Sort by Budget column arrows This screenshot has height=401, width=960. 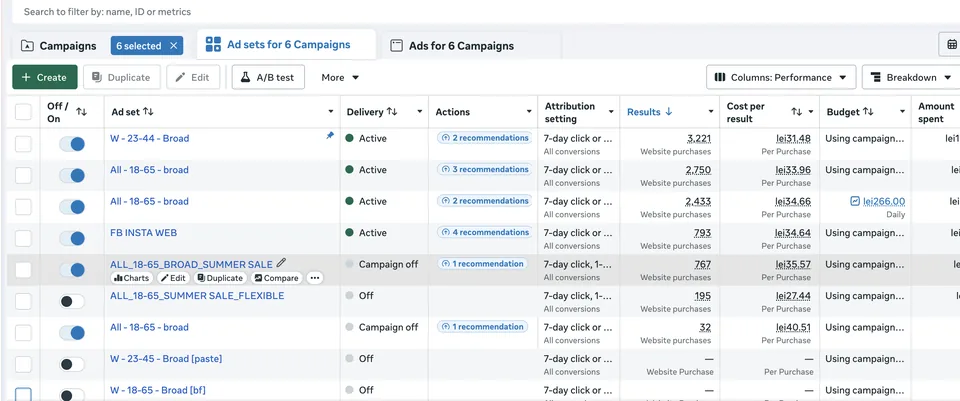[x=868, y=112]
